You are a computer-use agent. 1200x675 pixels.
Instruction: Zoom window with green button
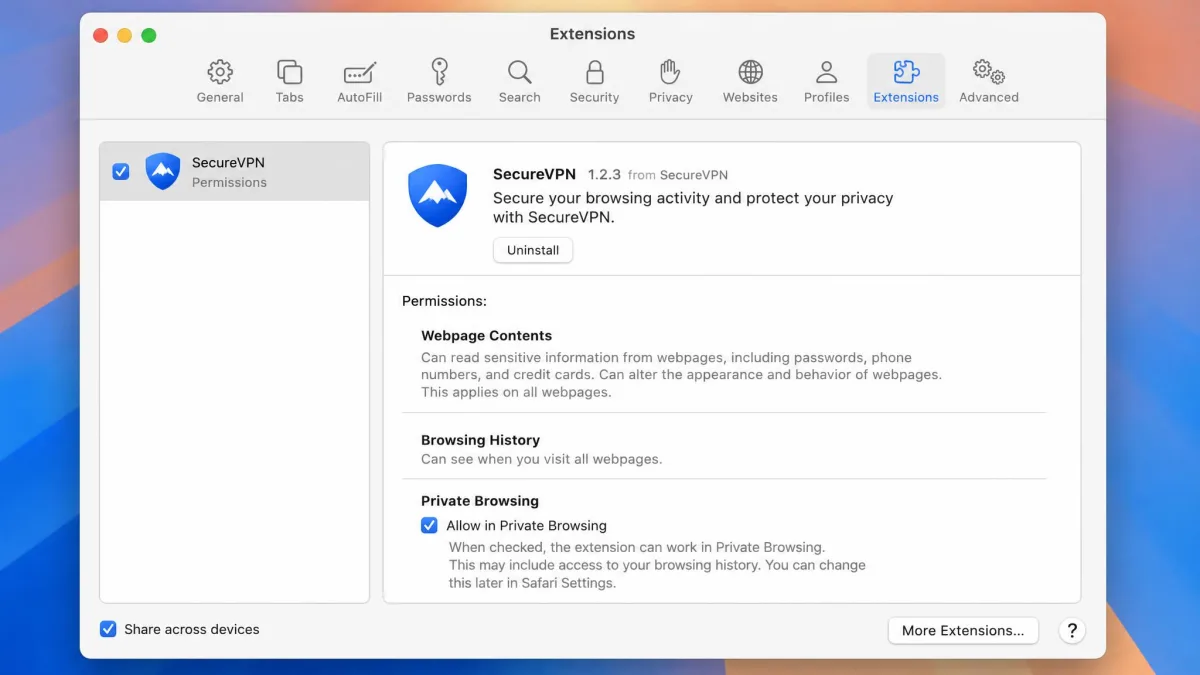(149, 35)
